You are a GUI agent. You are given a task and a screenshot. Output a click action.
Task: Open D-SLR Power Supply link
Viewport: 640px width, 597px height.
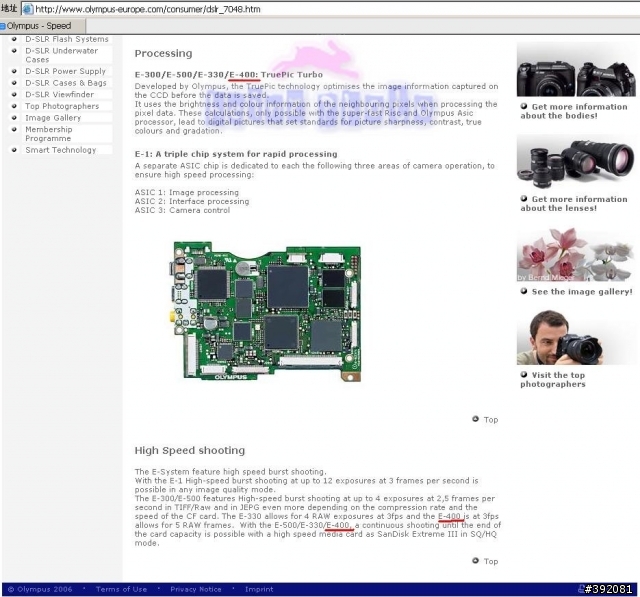(66, 71)
